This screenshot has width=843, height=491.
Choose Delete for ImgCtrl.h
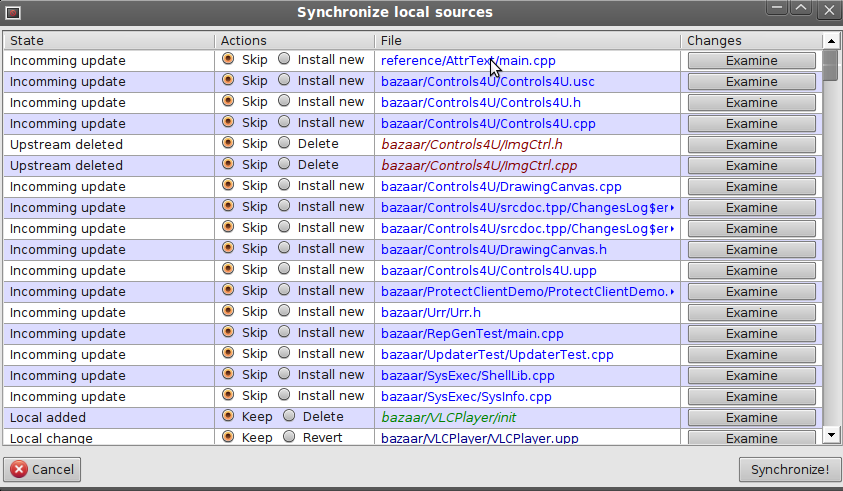click(284, 144)
